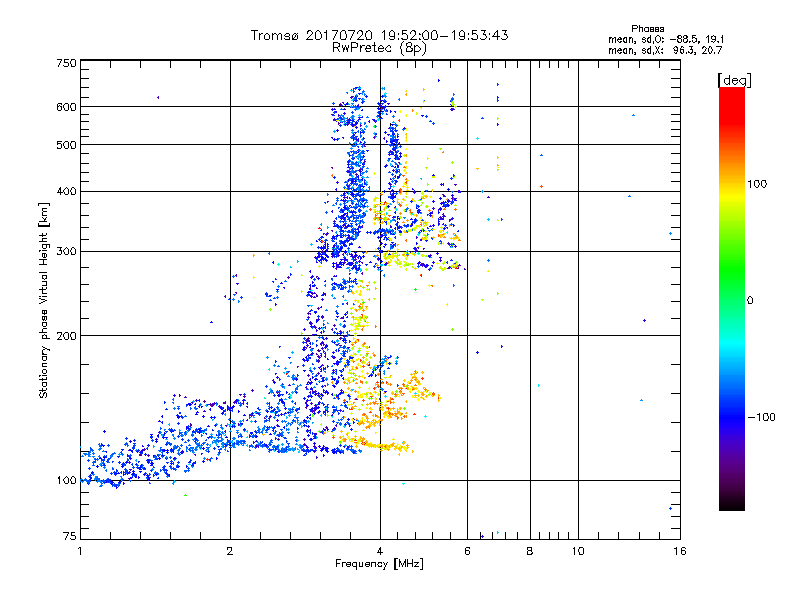Click the '[deg]' colorbar unit label
Image resolution: width=800 pixels, height=600 pixels.
(x=734, y=80)
